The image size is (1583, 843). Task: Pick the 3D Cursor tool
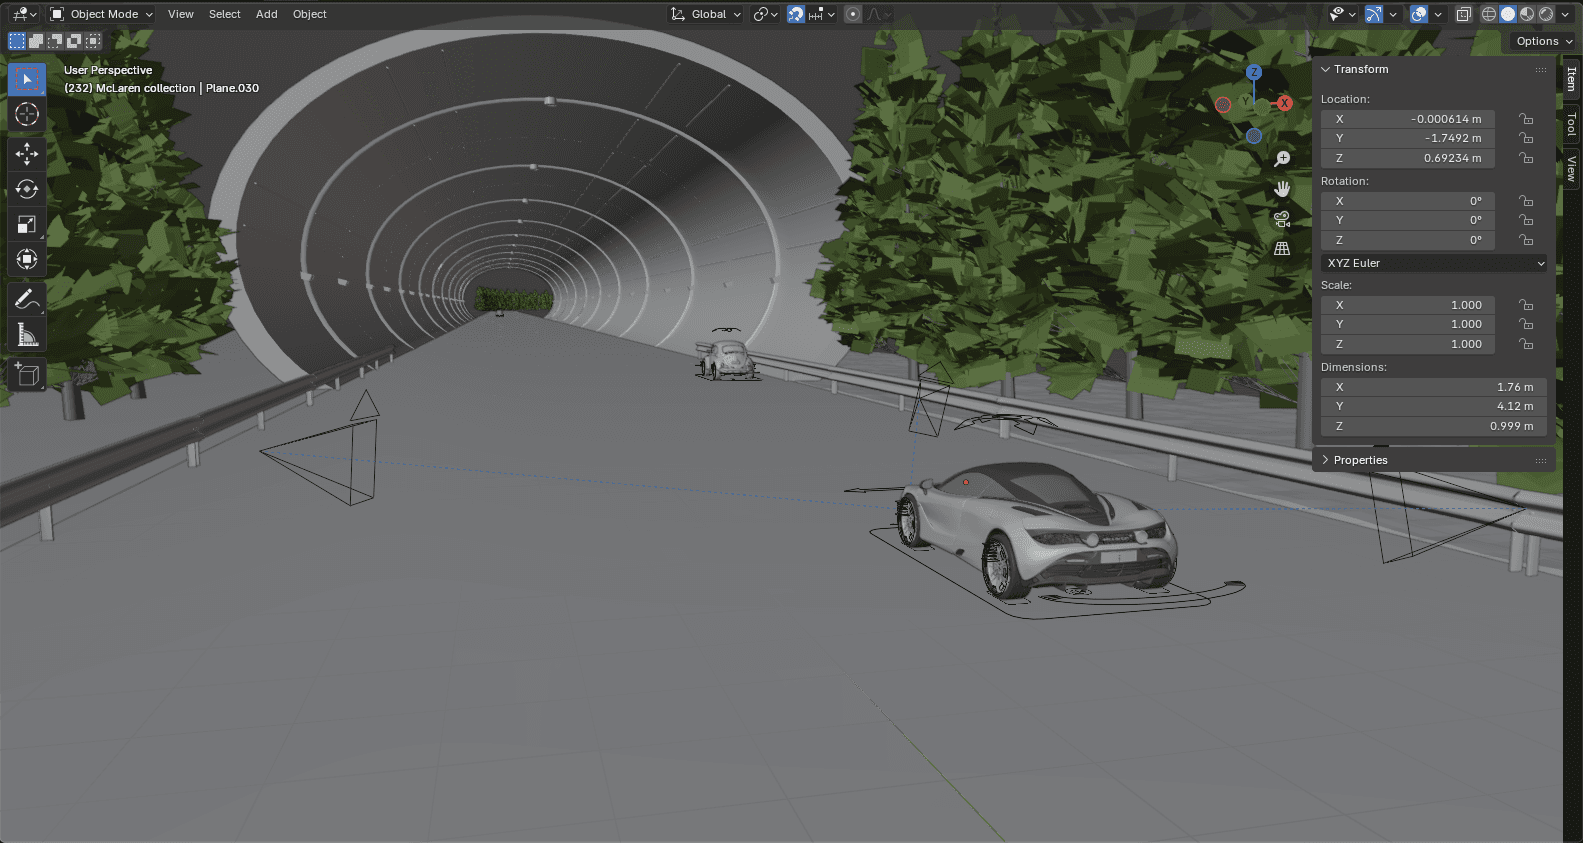27,114
